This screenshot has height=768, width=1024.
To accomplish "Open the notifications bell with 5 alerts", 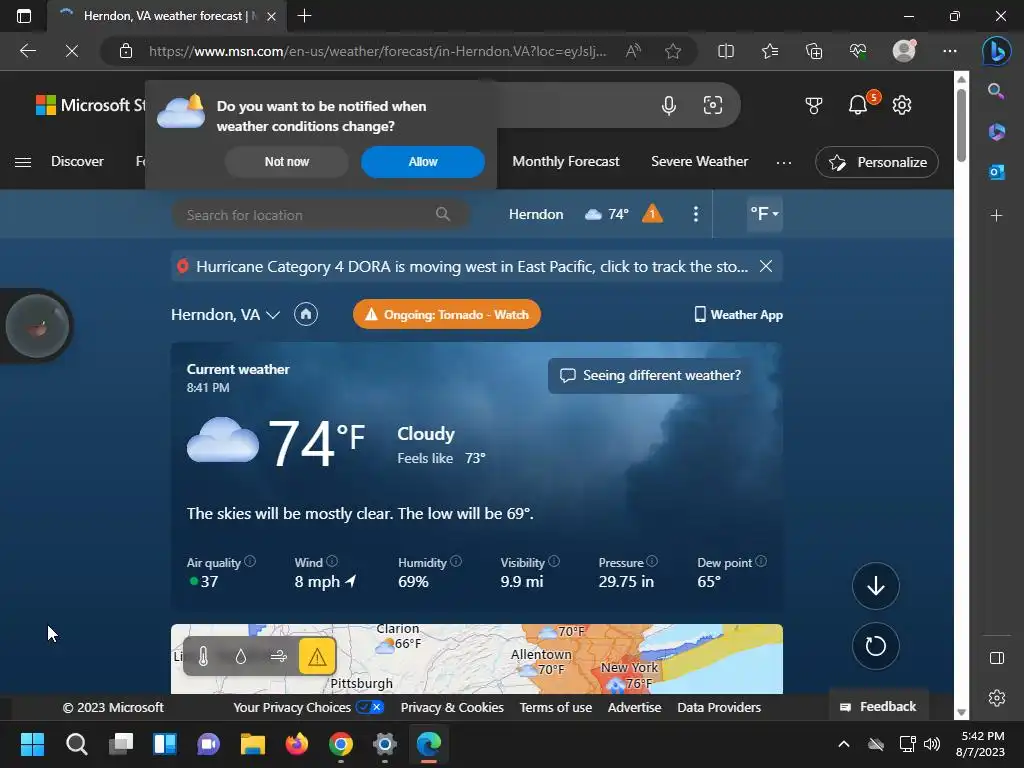I will coord(858,104).
